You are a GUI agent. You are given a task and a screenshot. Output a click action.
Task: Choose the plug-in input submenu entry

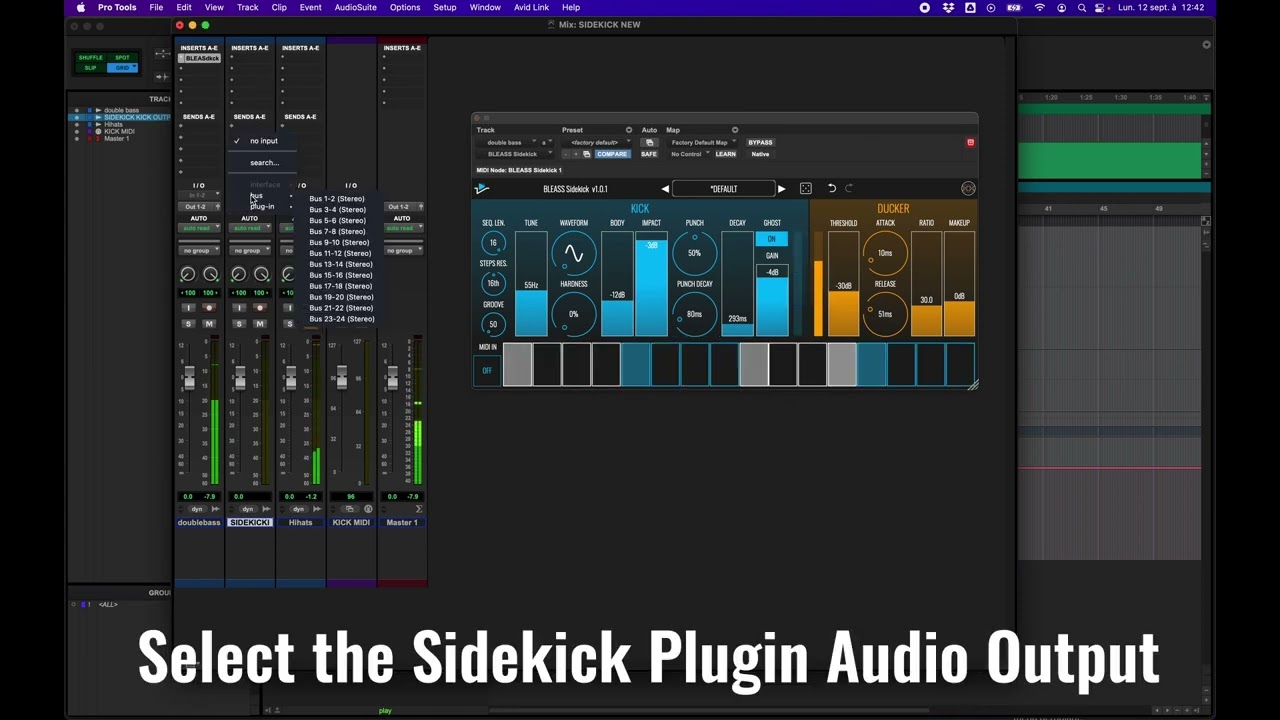(x=263, y=207)
